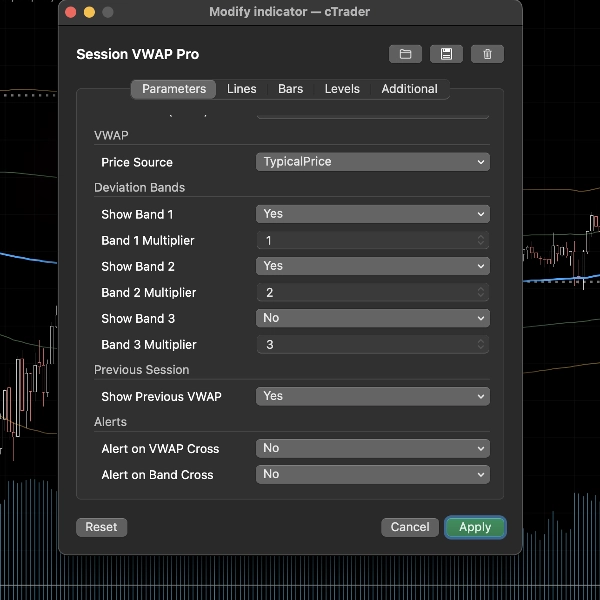
Task: Click the Show Previous VWAP label
Action: 161,396
